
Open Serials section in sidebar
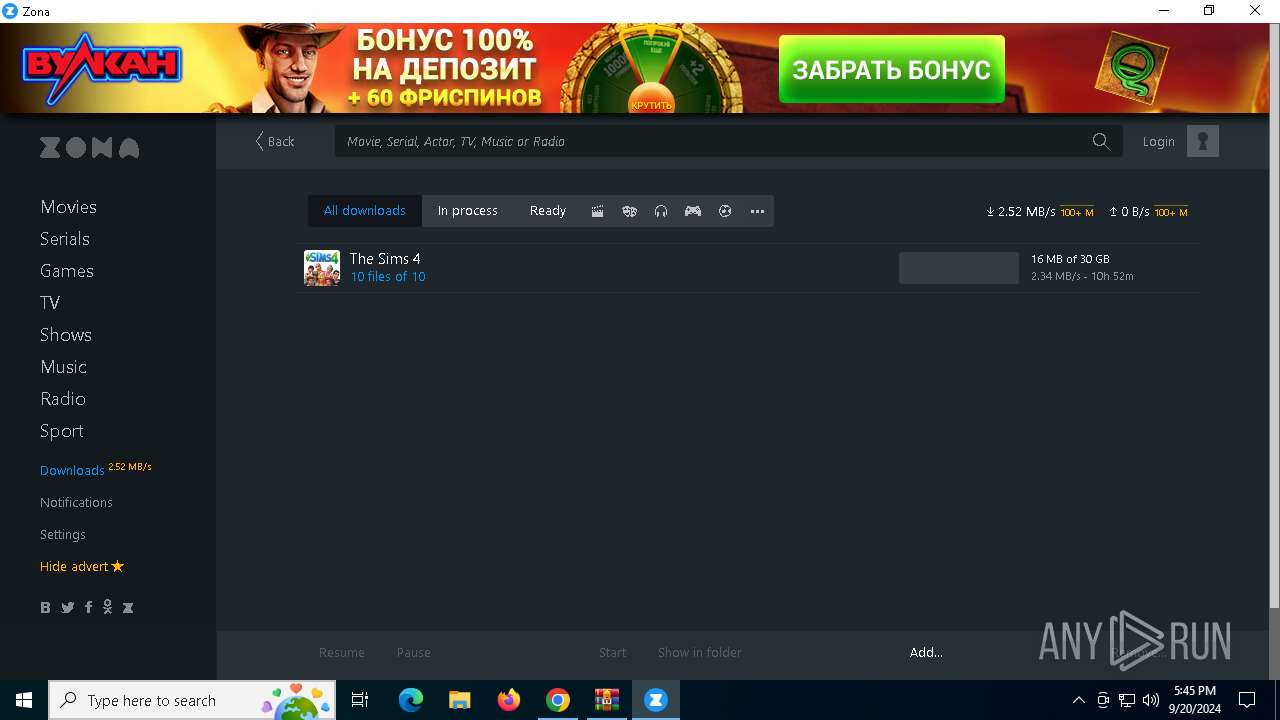coord(65,239)
